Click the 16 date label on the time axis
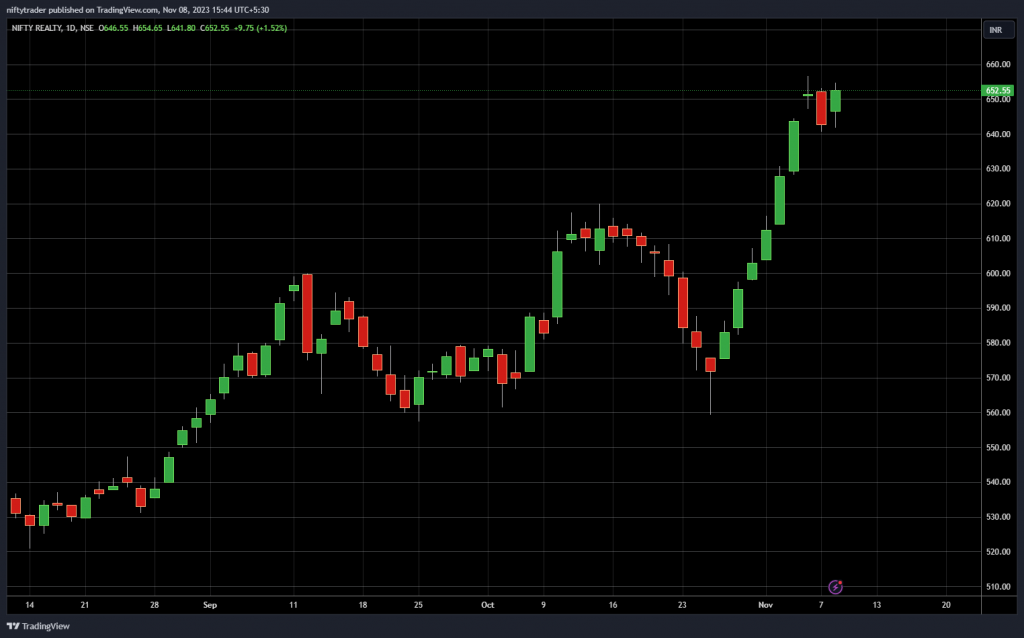Screen dimensions: 1024x638 (613, 605)
